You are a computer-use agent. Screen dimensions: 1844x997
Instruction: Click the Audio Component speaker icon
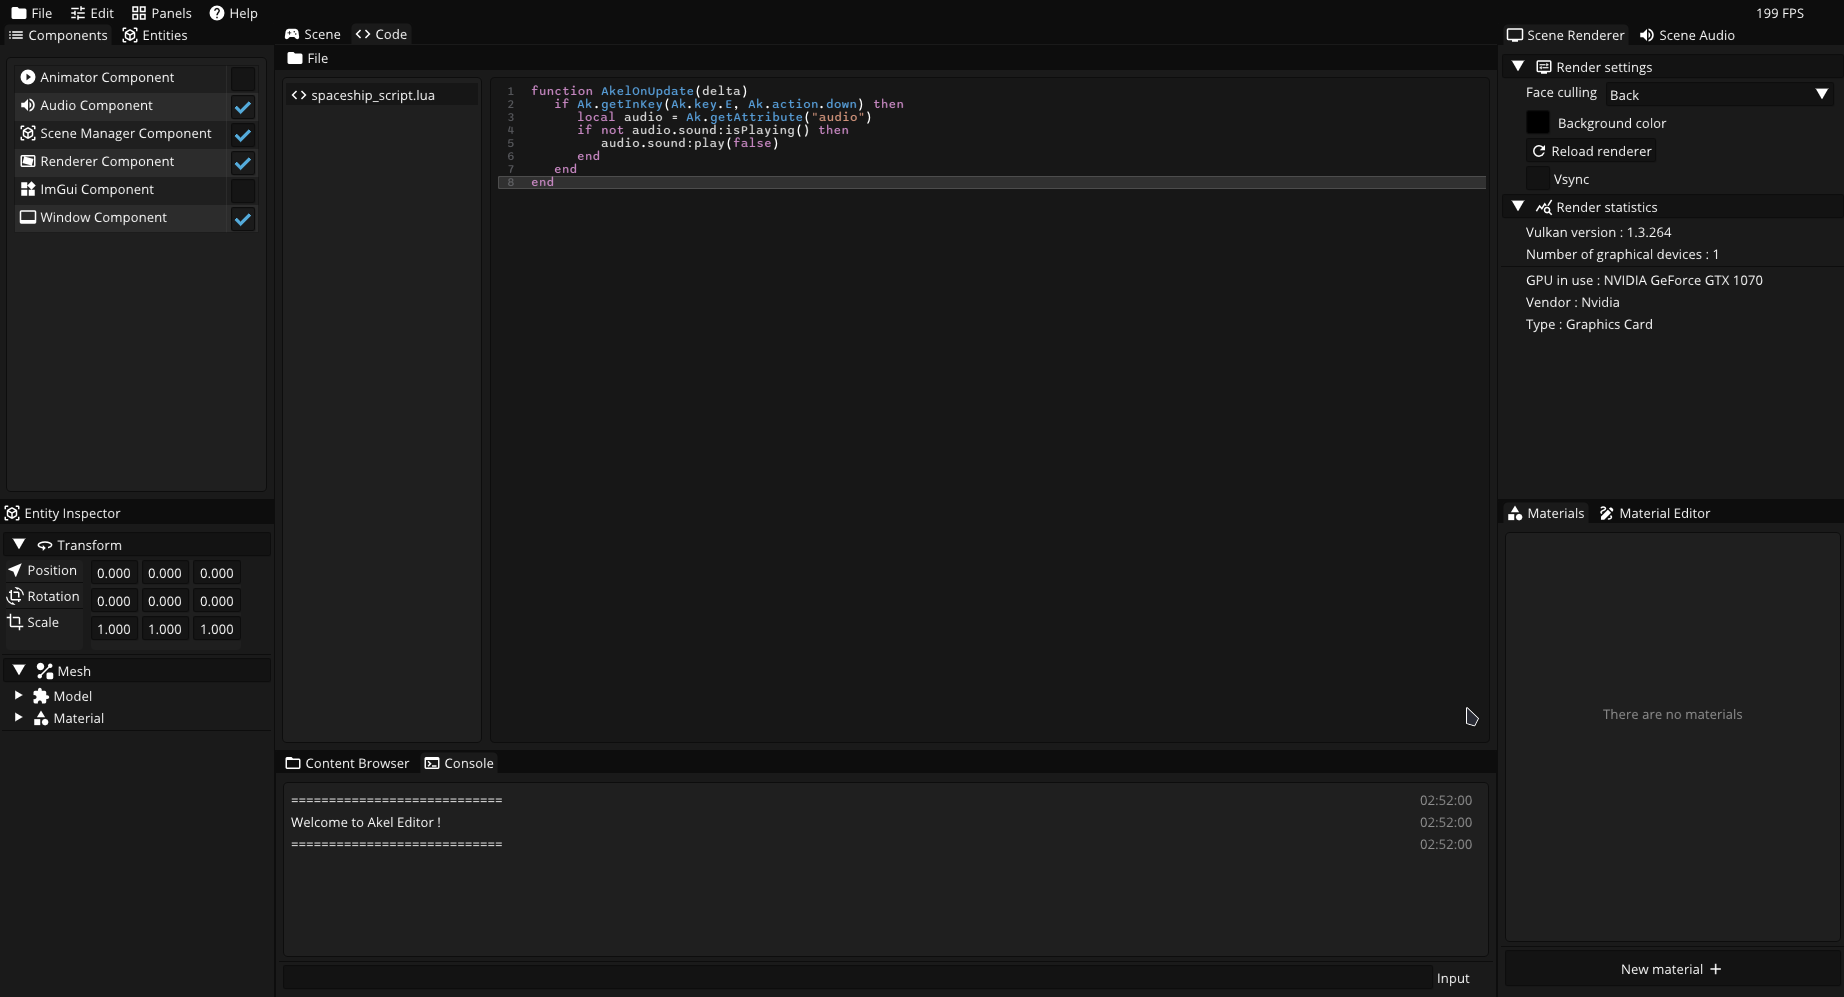28,105
